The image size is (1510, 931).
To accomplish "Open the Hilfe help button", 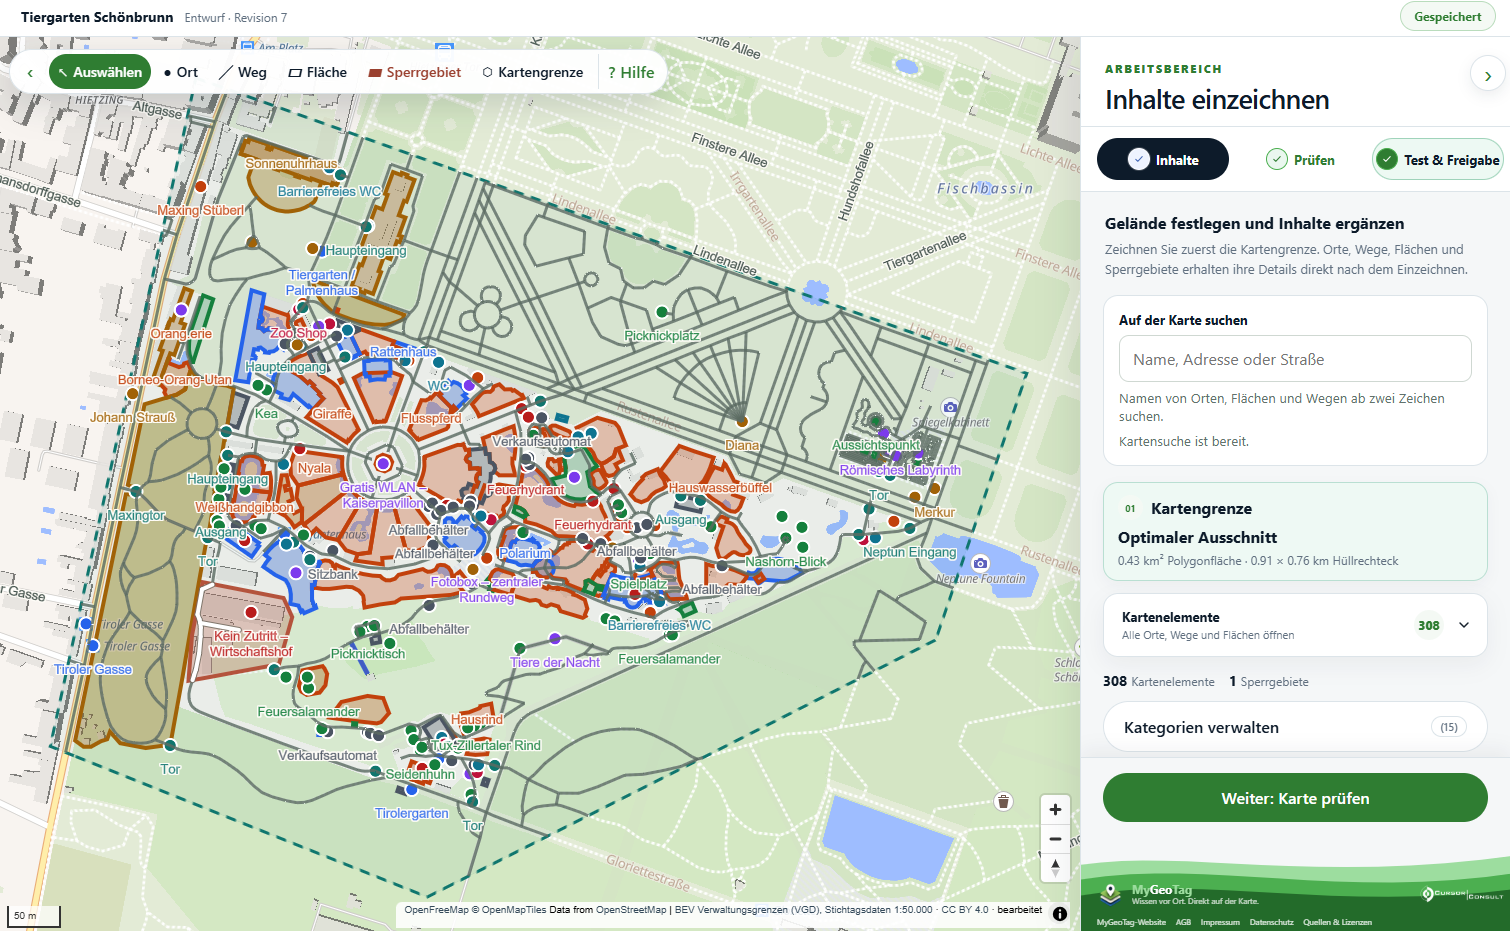I will click(x=631, y=72).
